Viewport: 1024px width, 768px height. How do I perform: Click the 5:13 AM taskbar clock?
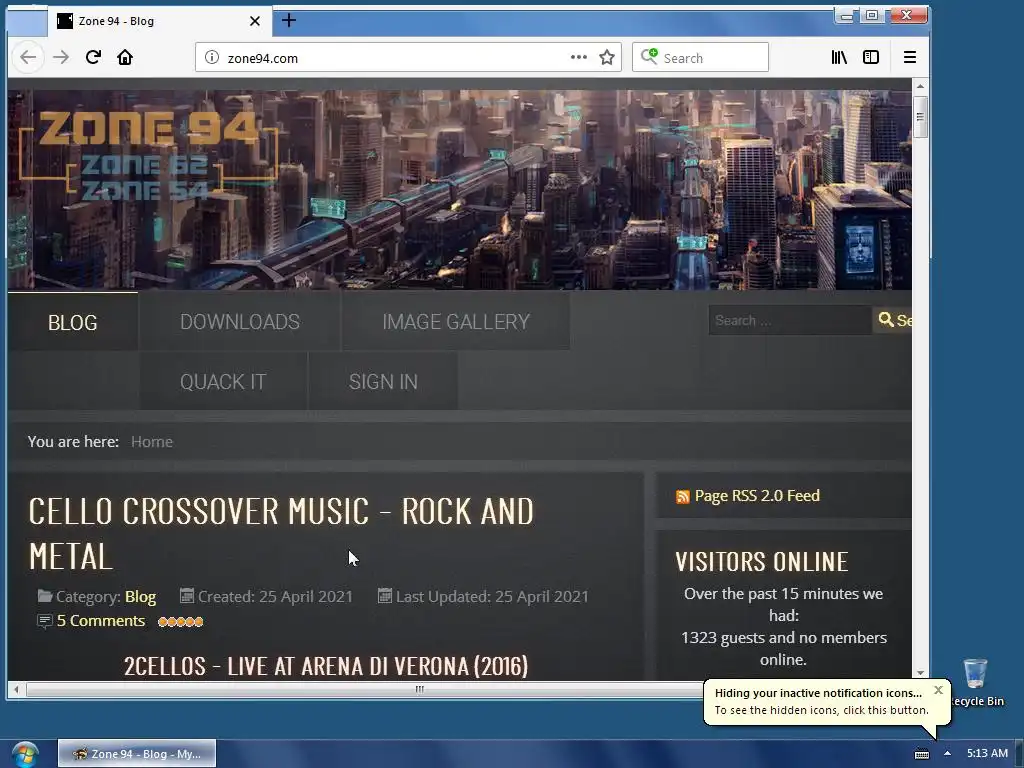[x=987, y=754]
